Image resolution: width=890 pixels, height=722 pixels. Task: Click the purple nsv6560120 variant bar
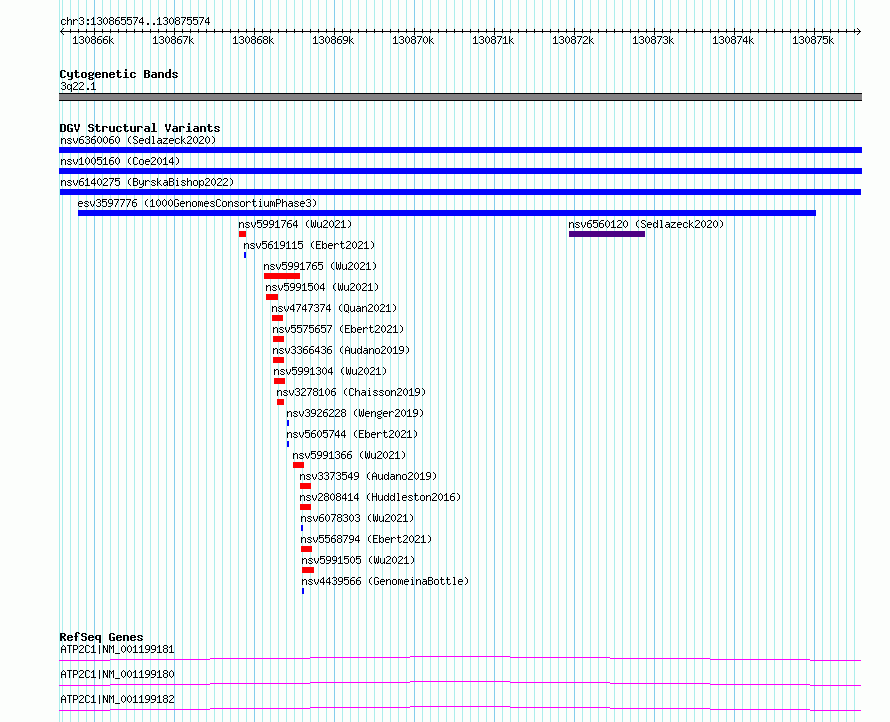[607, 234]
